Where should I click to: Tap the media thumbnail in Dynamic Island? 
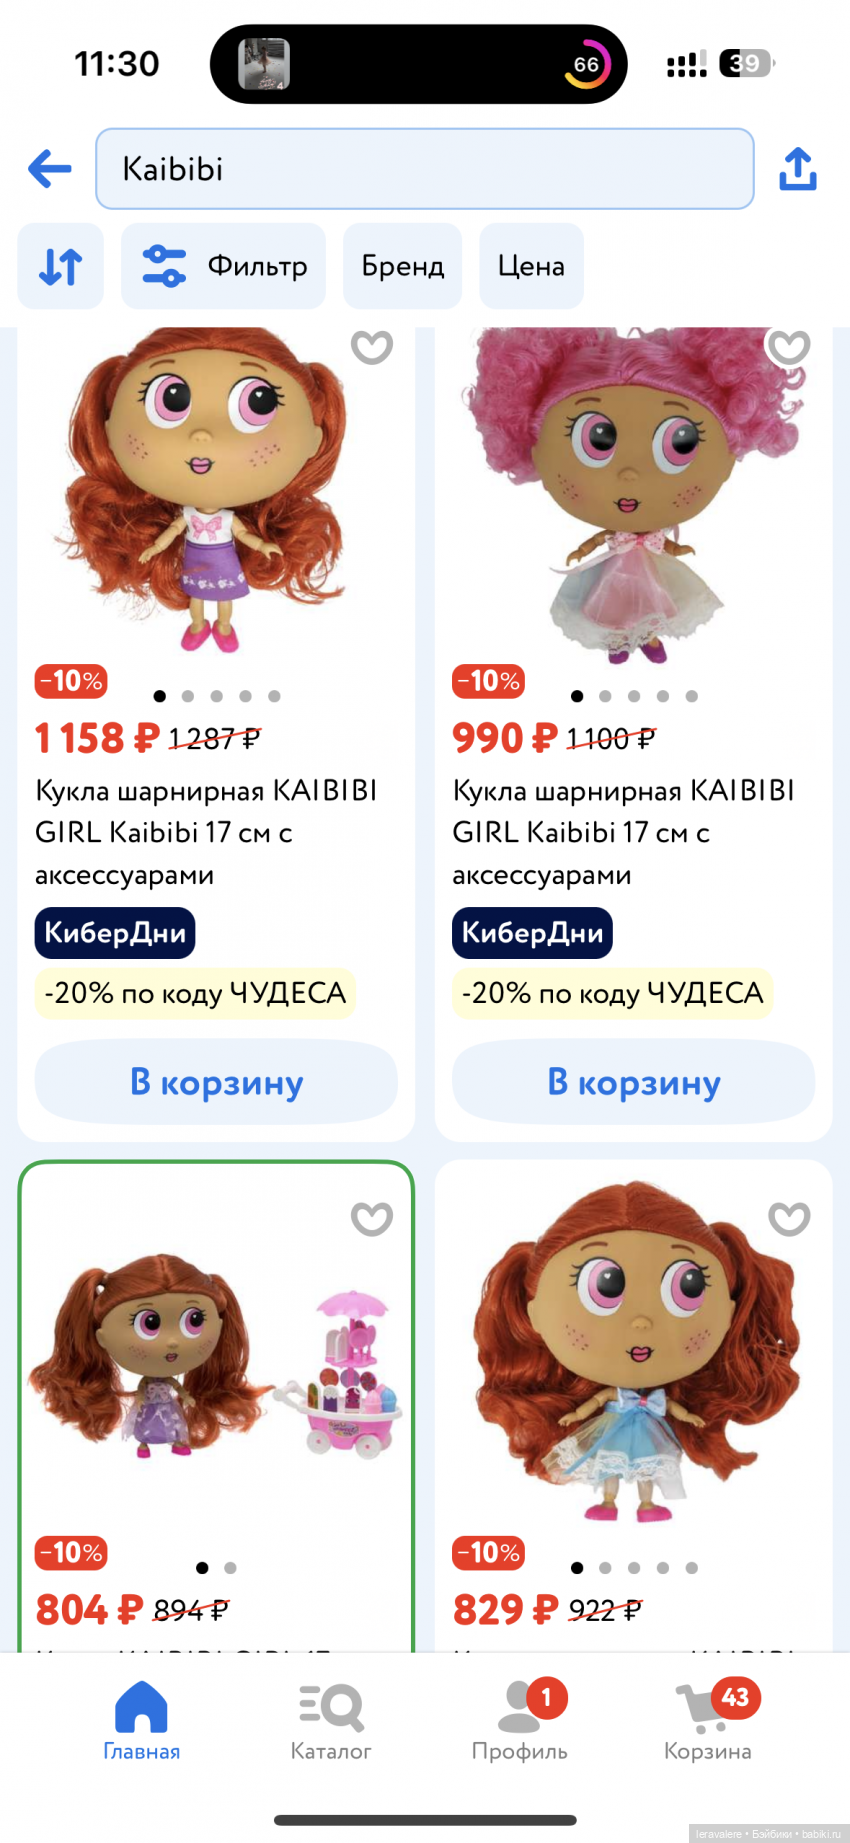tap(264, 64)
